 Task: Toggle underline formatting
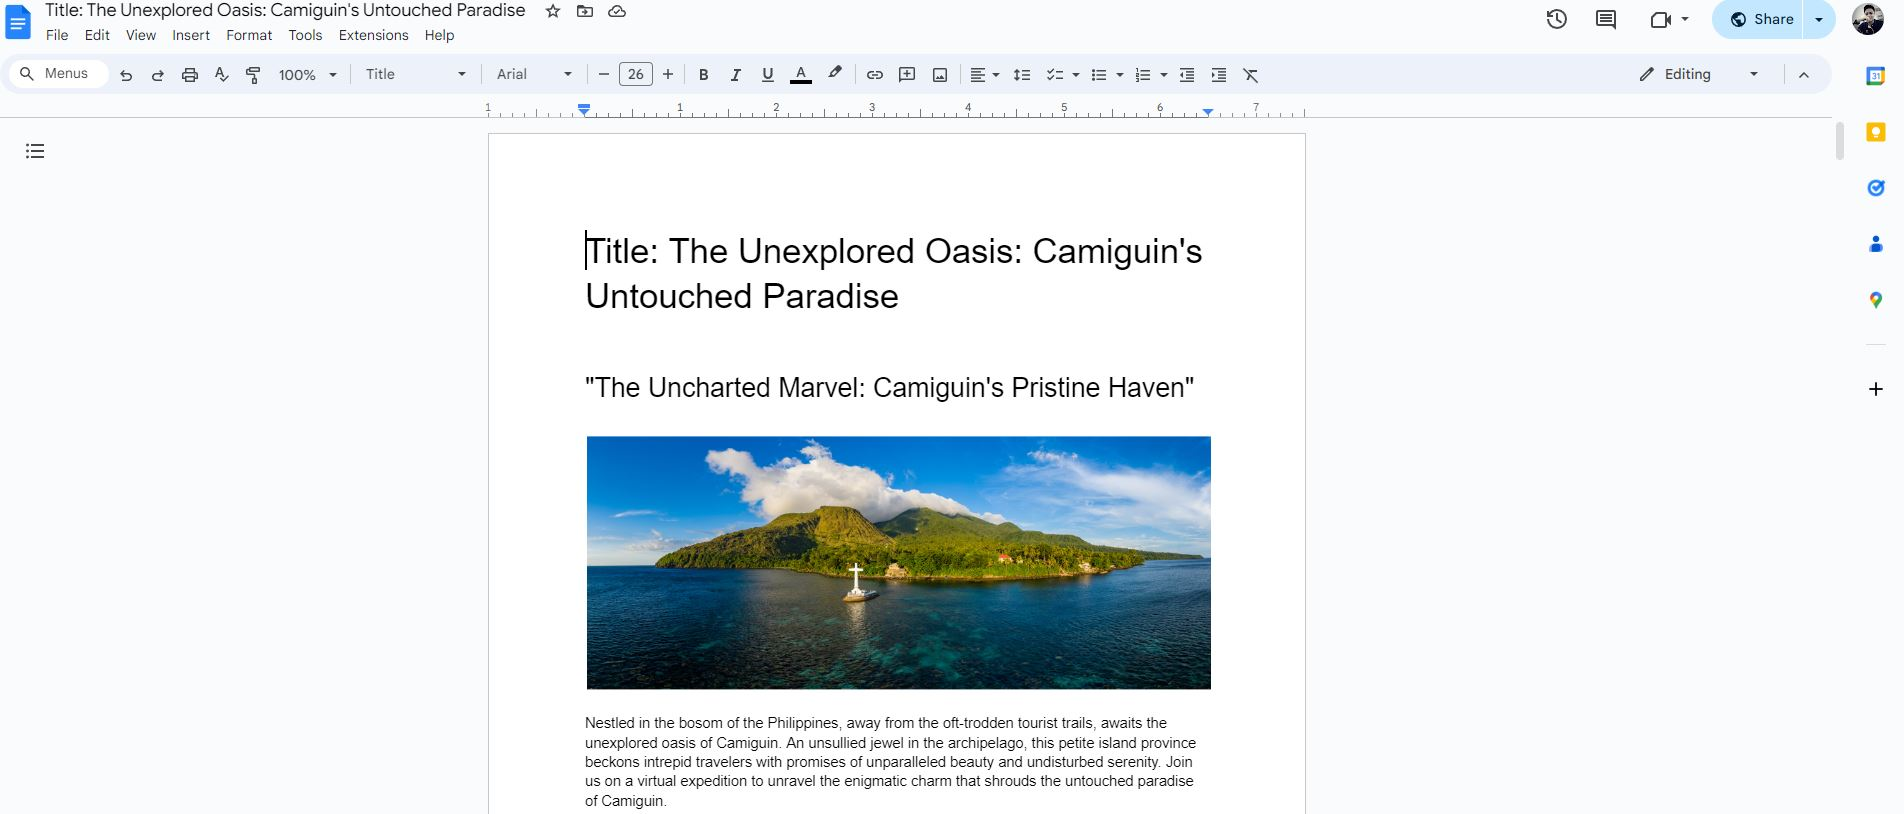[x=768, y=75]
